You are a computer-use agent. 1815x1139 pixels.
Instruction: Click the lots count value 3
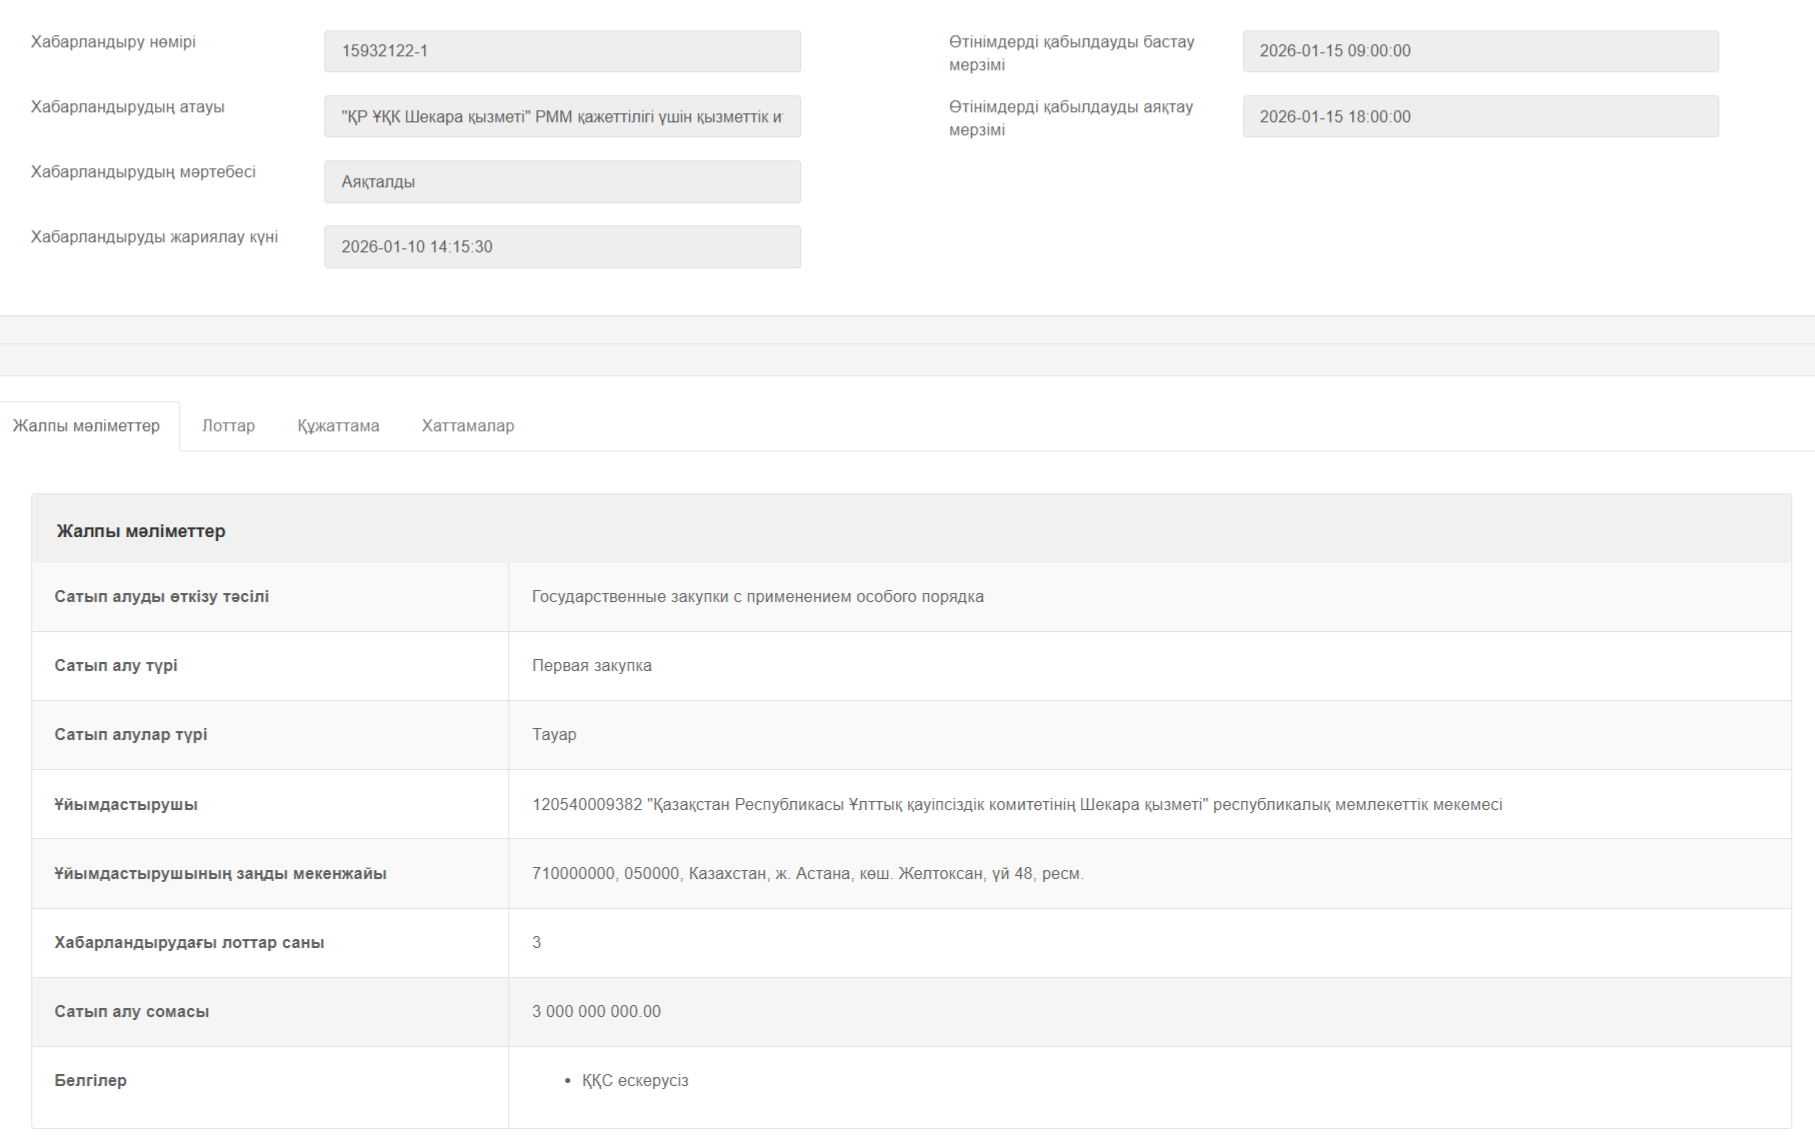[537, 943]
